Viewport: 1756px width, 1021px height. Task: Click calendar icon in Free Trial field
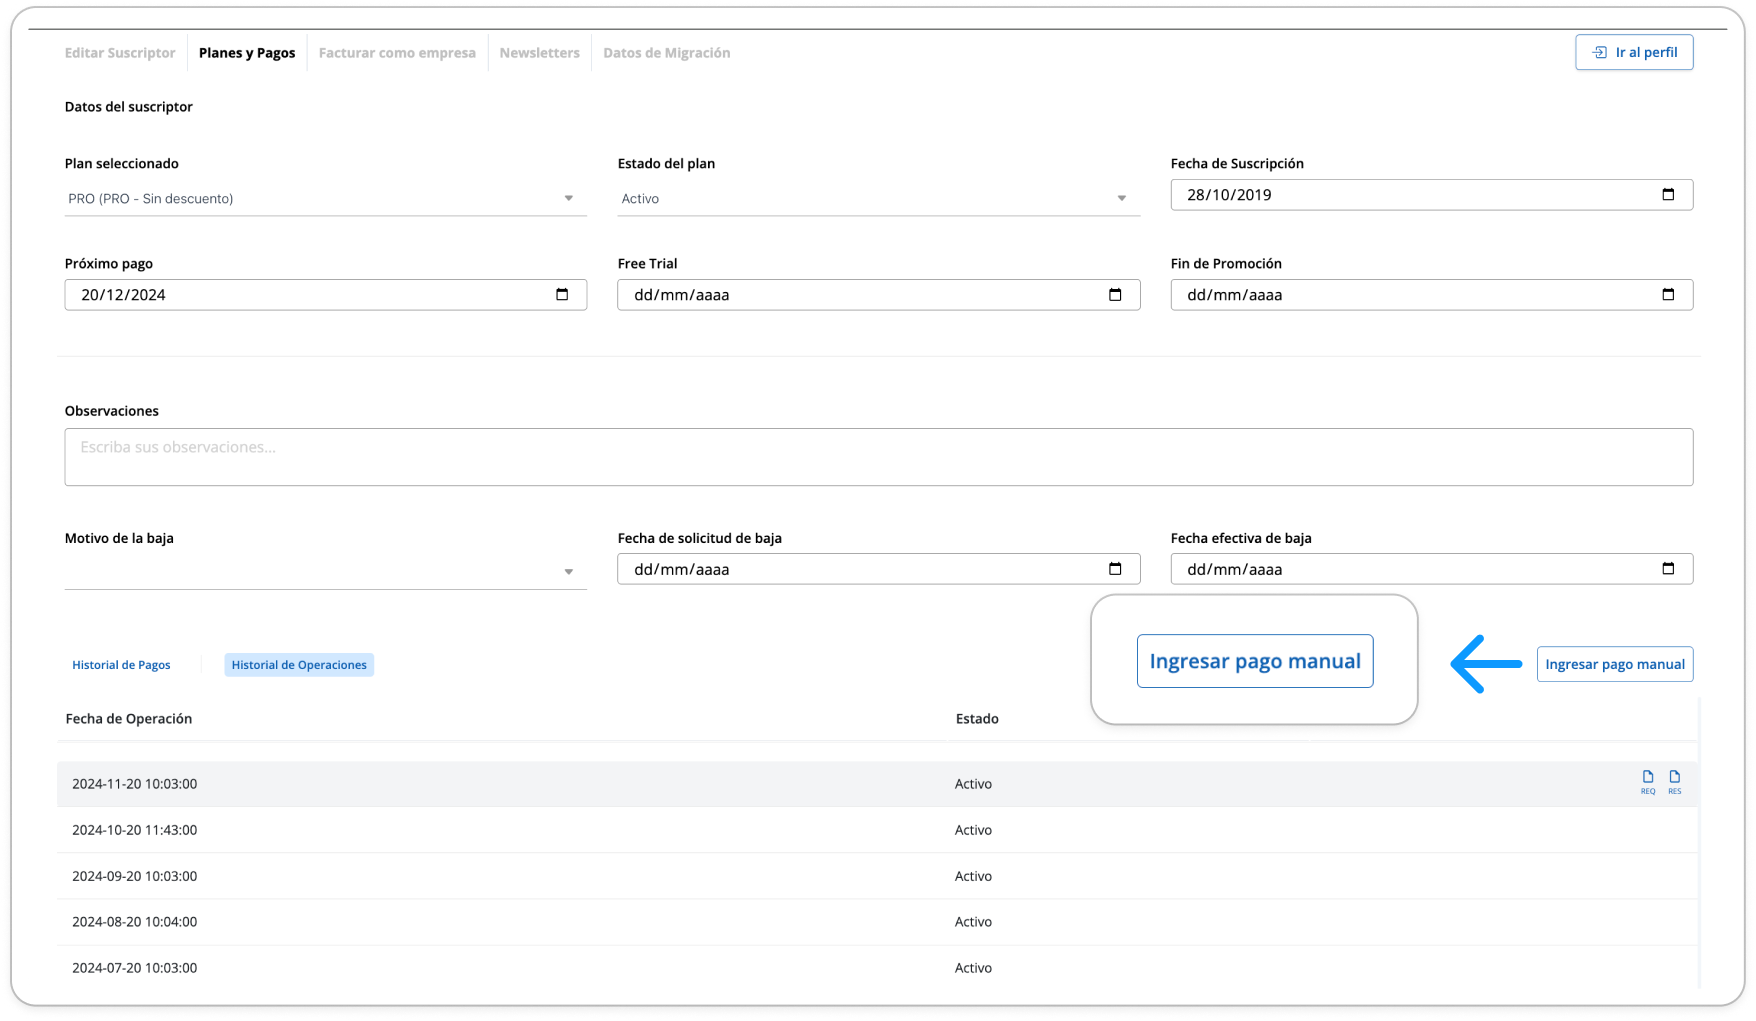1115,295
